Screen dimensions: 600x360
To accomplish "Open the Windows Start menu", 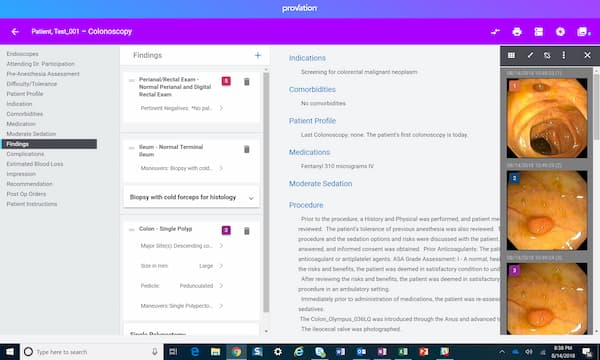I will click(10, 352).
